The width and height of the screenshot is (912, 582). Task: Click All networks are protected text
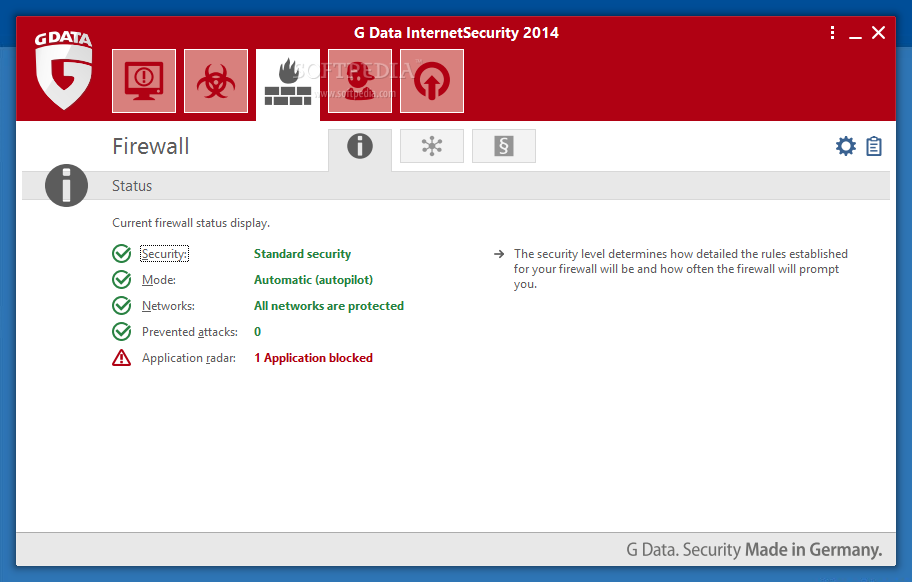329,306
